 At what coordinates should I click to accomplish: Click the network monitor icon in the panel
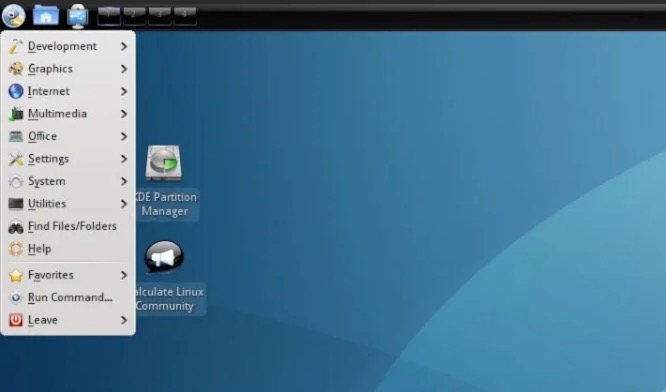click(x=78, y=16)
